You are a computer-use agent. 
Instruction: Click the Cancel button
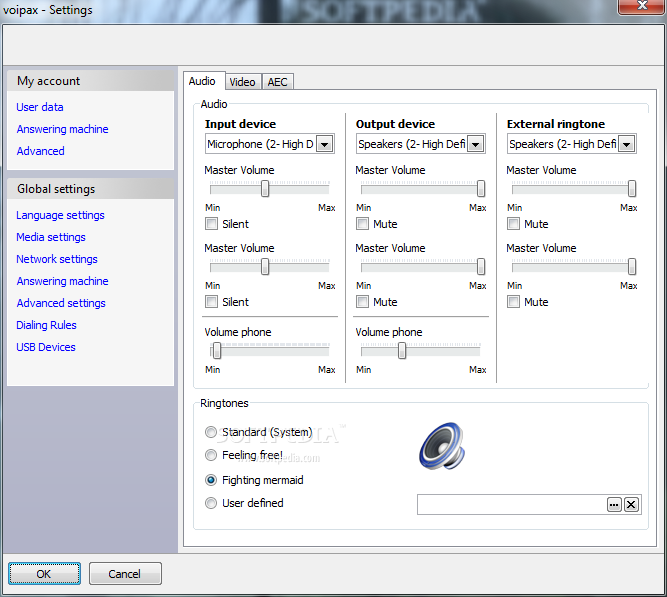(125, 574)
